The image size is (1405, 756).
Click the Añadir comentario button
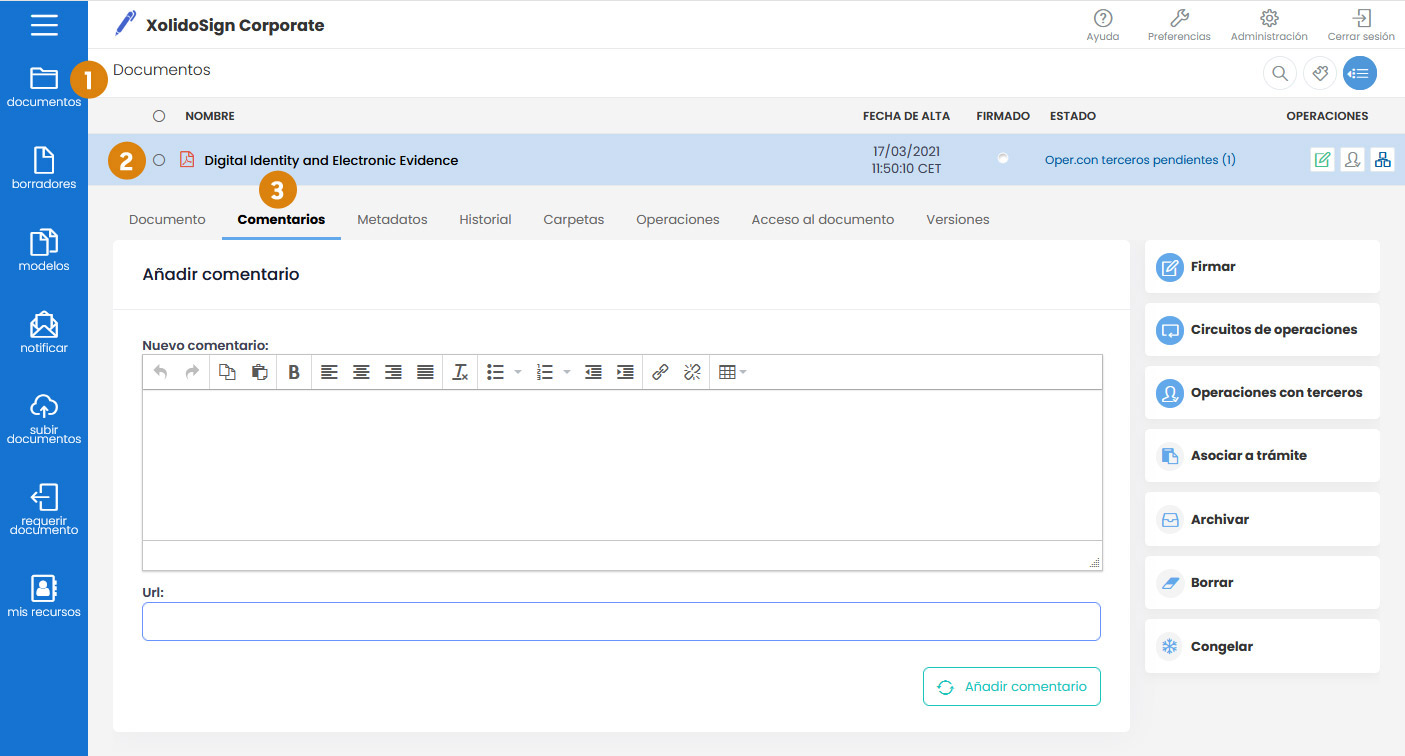pyautogui.click(x=1012, y=686)
